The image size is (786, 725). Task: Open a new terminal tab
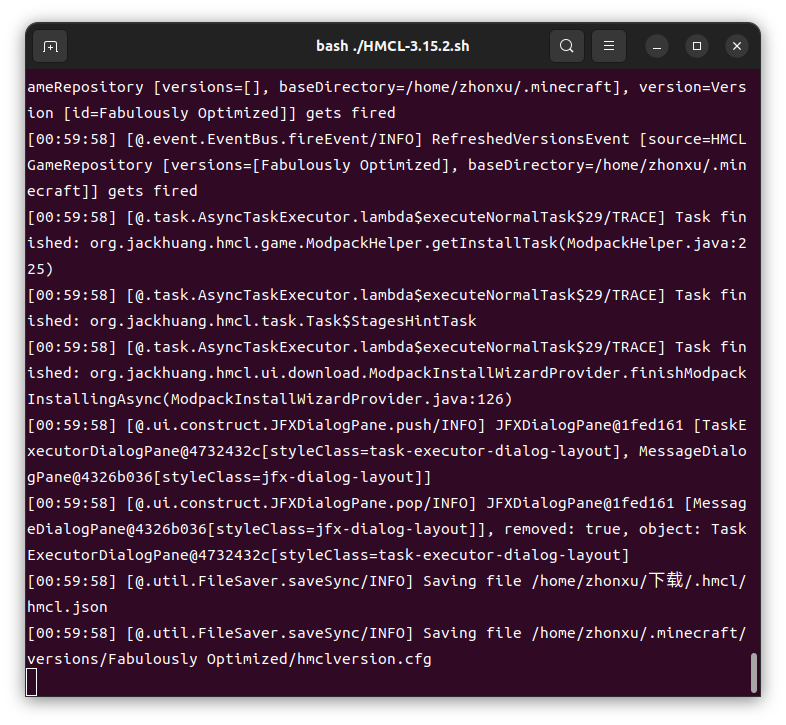coord(50,46)
